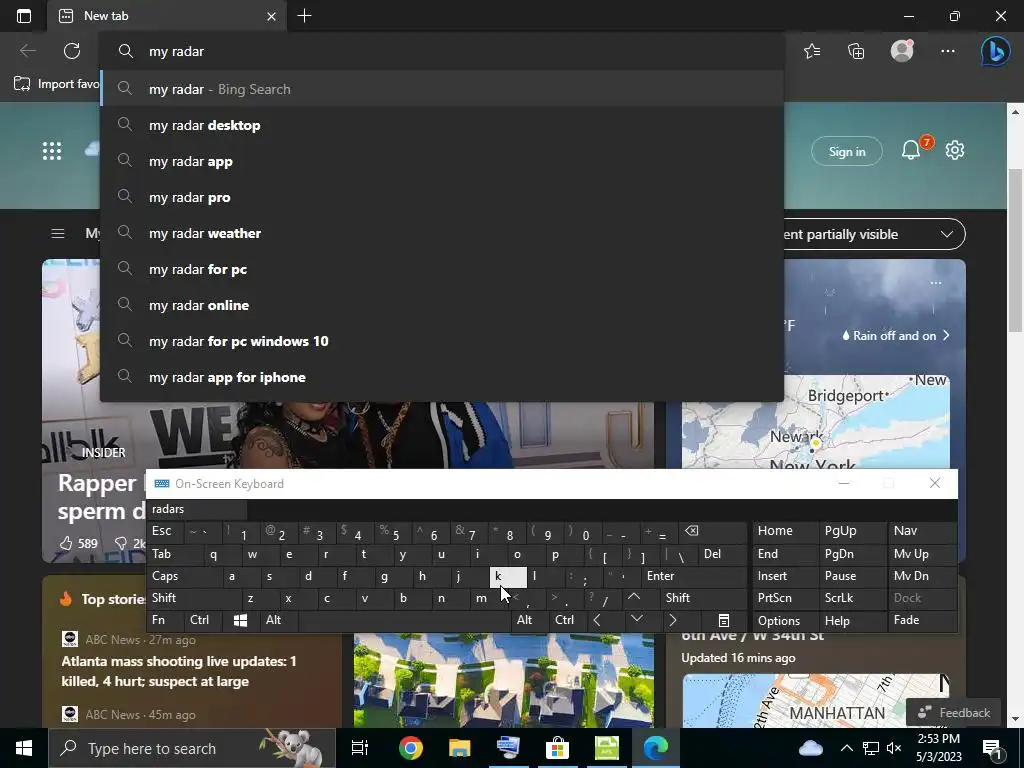Click Backspace key on on-screen keyboard
This screenshot has width=1024, height=768.
coord(692,531)
